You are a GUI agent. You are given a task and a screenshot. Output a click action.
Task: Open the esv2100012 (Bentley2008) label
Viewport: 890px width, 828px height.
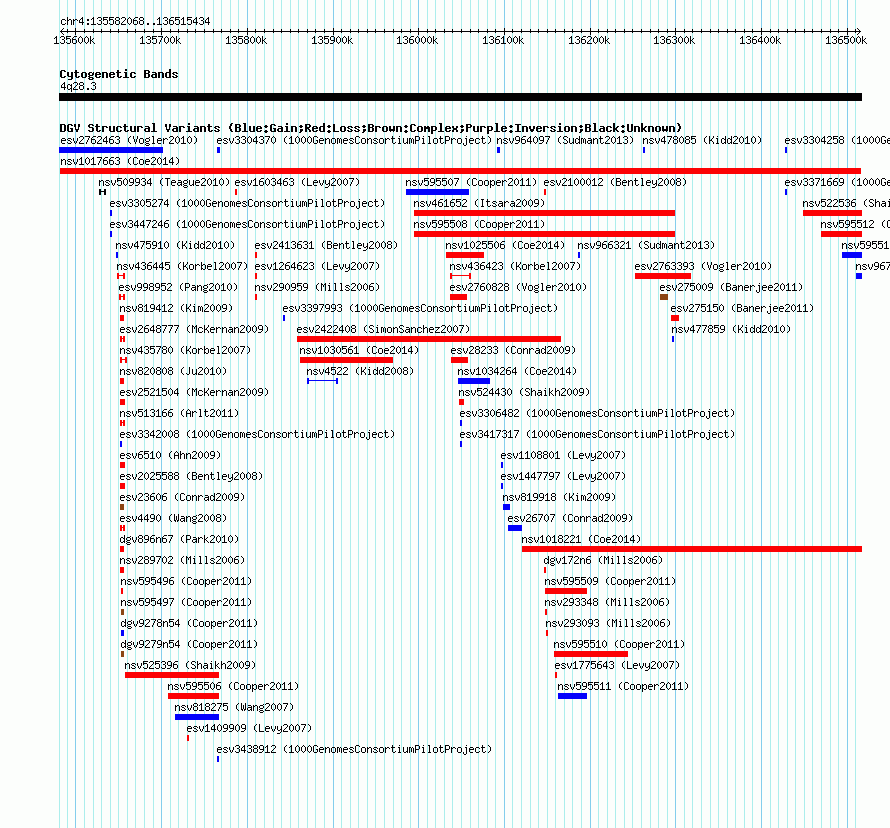pyautogui.click(x=615, y=182)
